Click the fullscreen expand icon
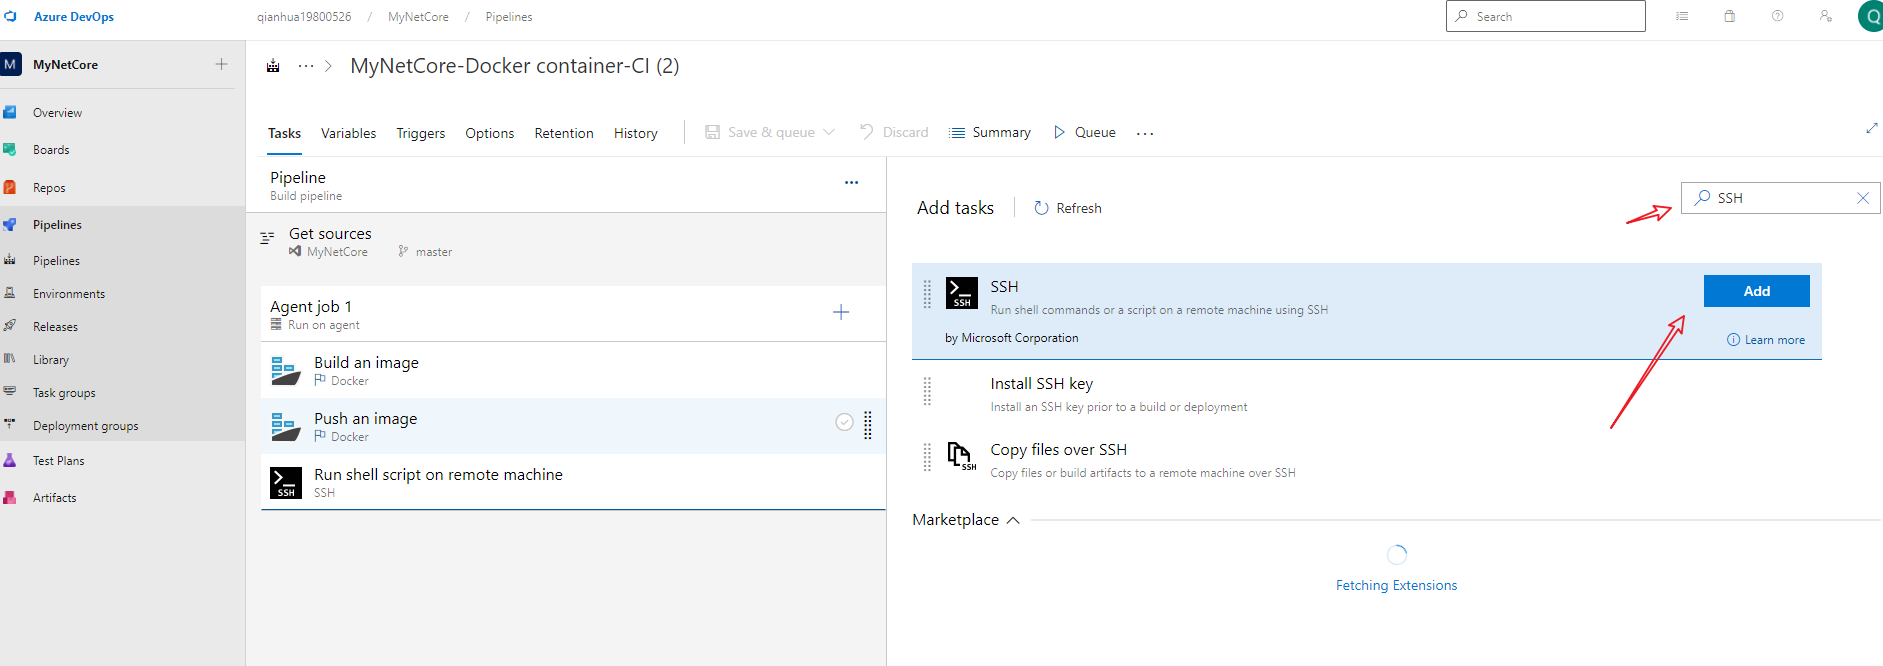1883x666 pixels. point(1871,128)
